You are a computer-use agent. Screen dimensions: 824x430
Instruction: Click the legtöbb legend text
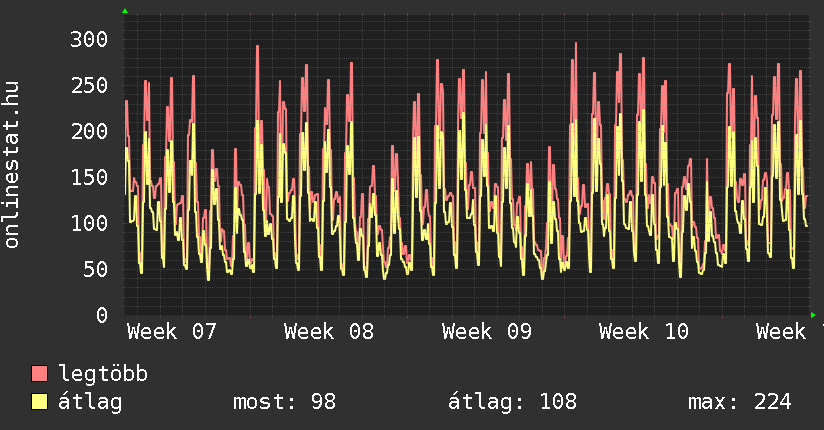103,374
